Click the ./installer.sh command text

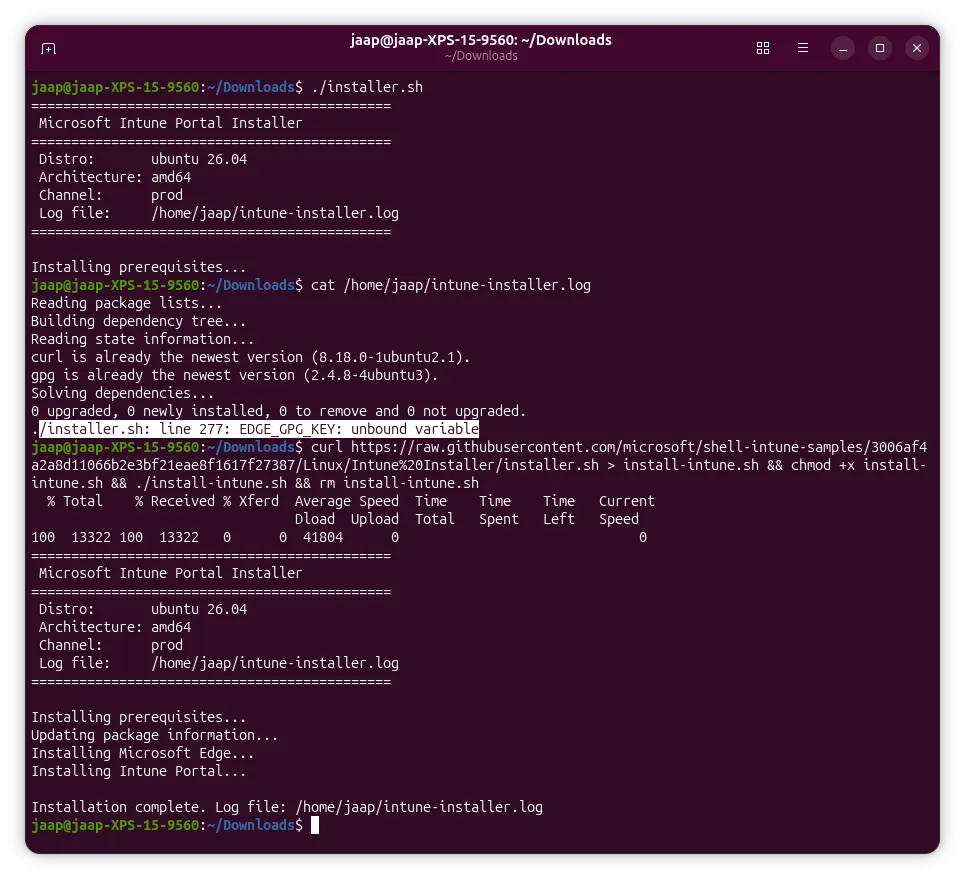click(367, 87)
